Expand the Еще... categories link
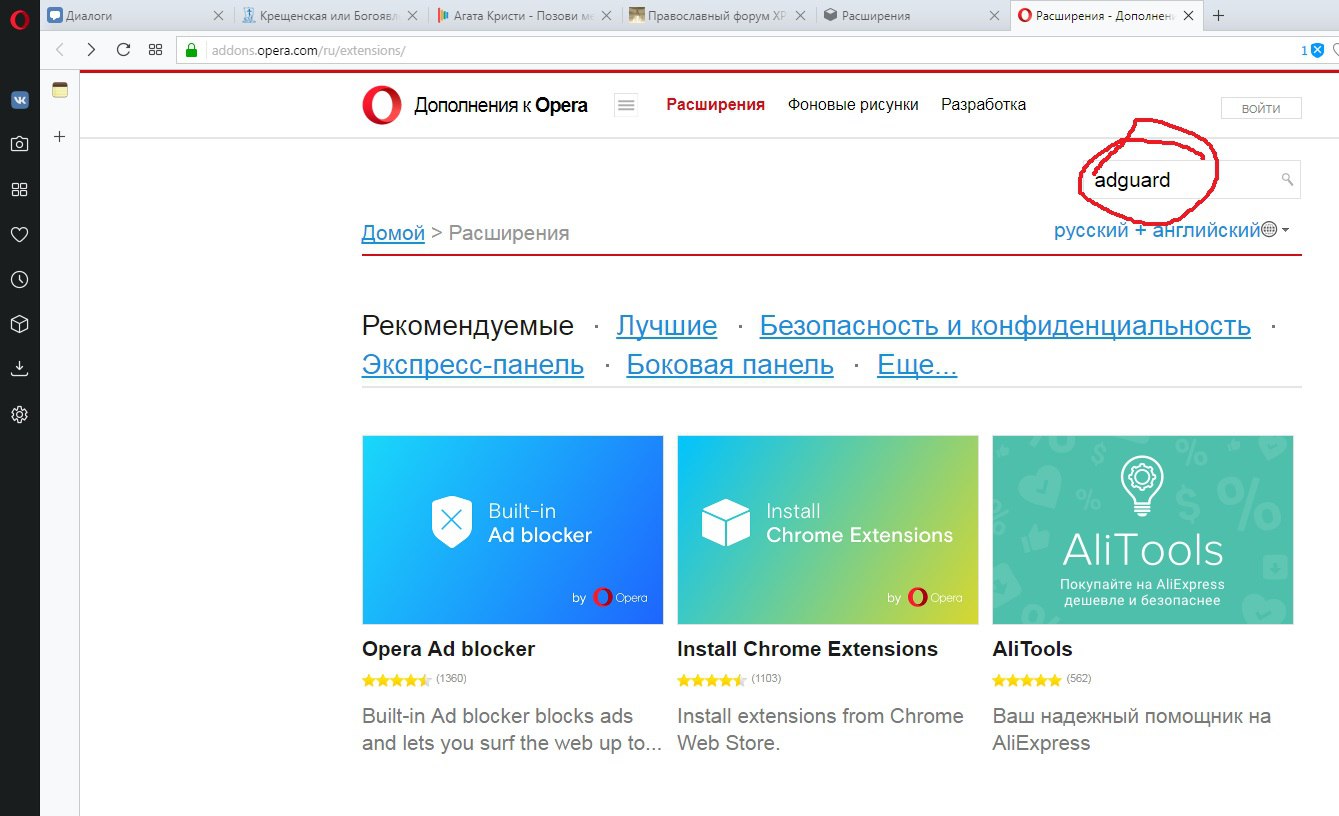Image resolution: width=1339 pixels, height=816 pixels. coord(917,365)
